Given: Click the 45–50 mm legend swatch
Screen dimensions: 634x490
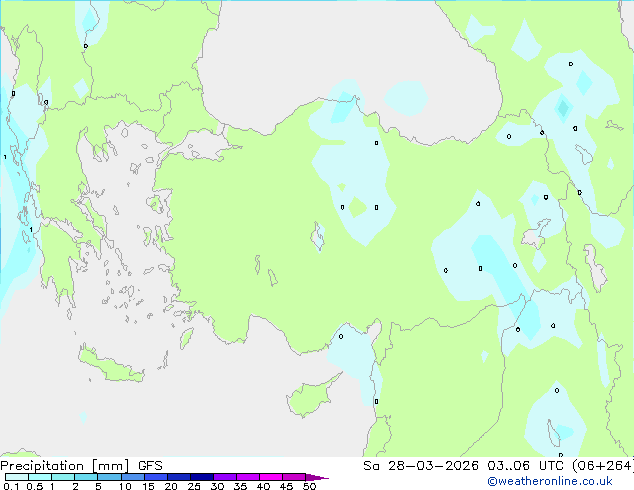Looking at the screenshot, I should [x=294, y=477].
